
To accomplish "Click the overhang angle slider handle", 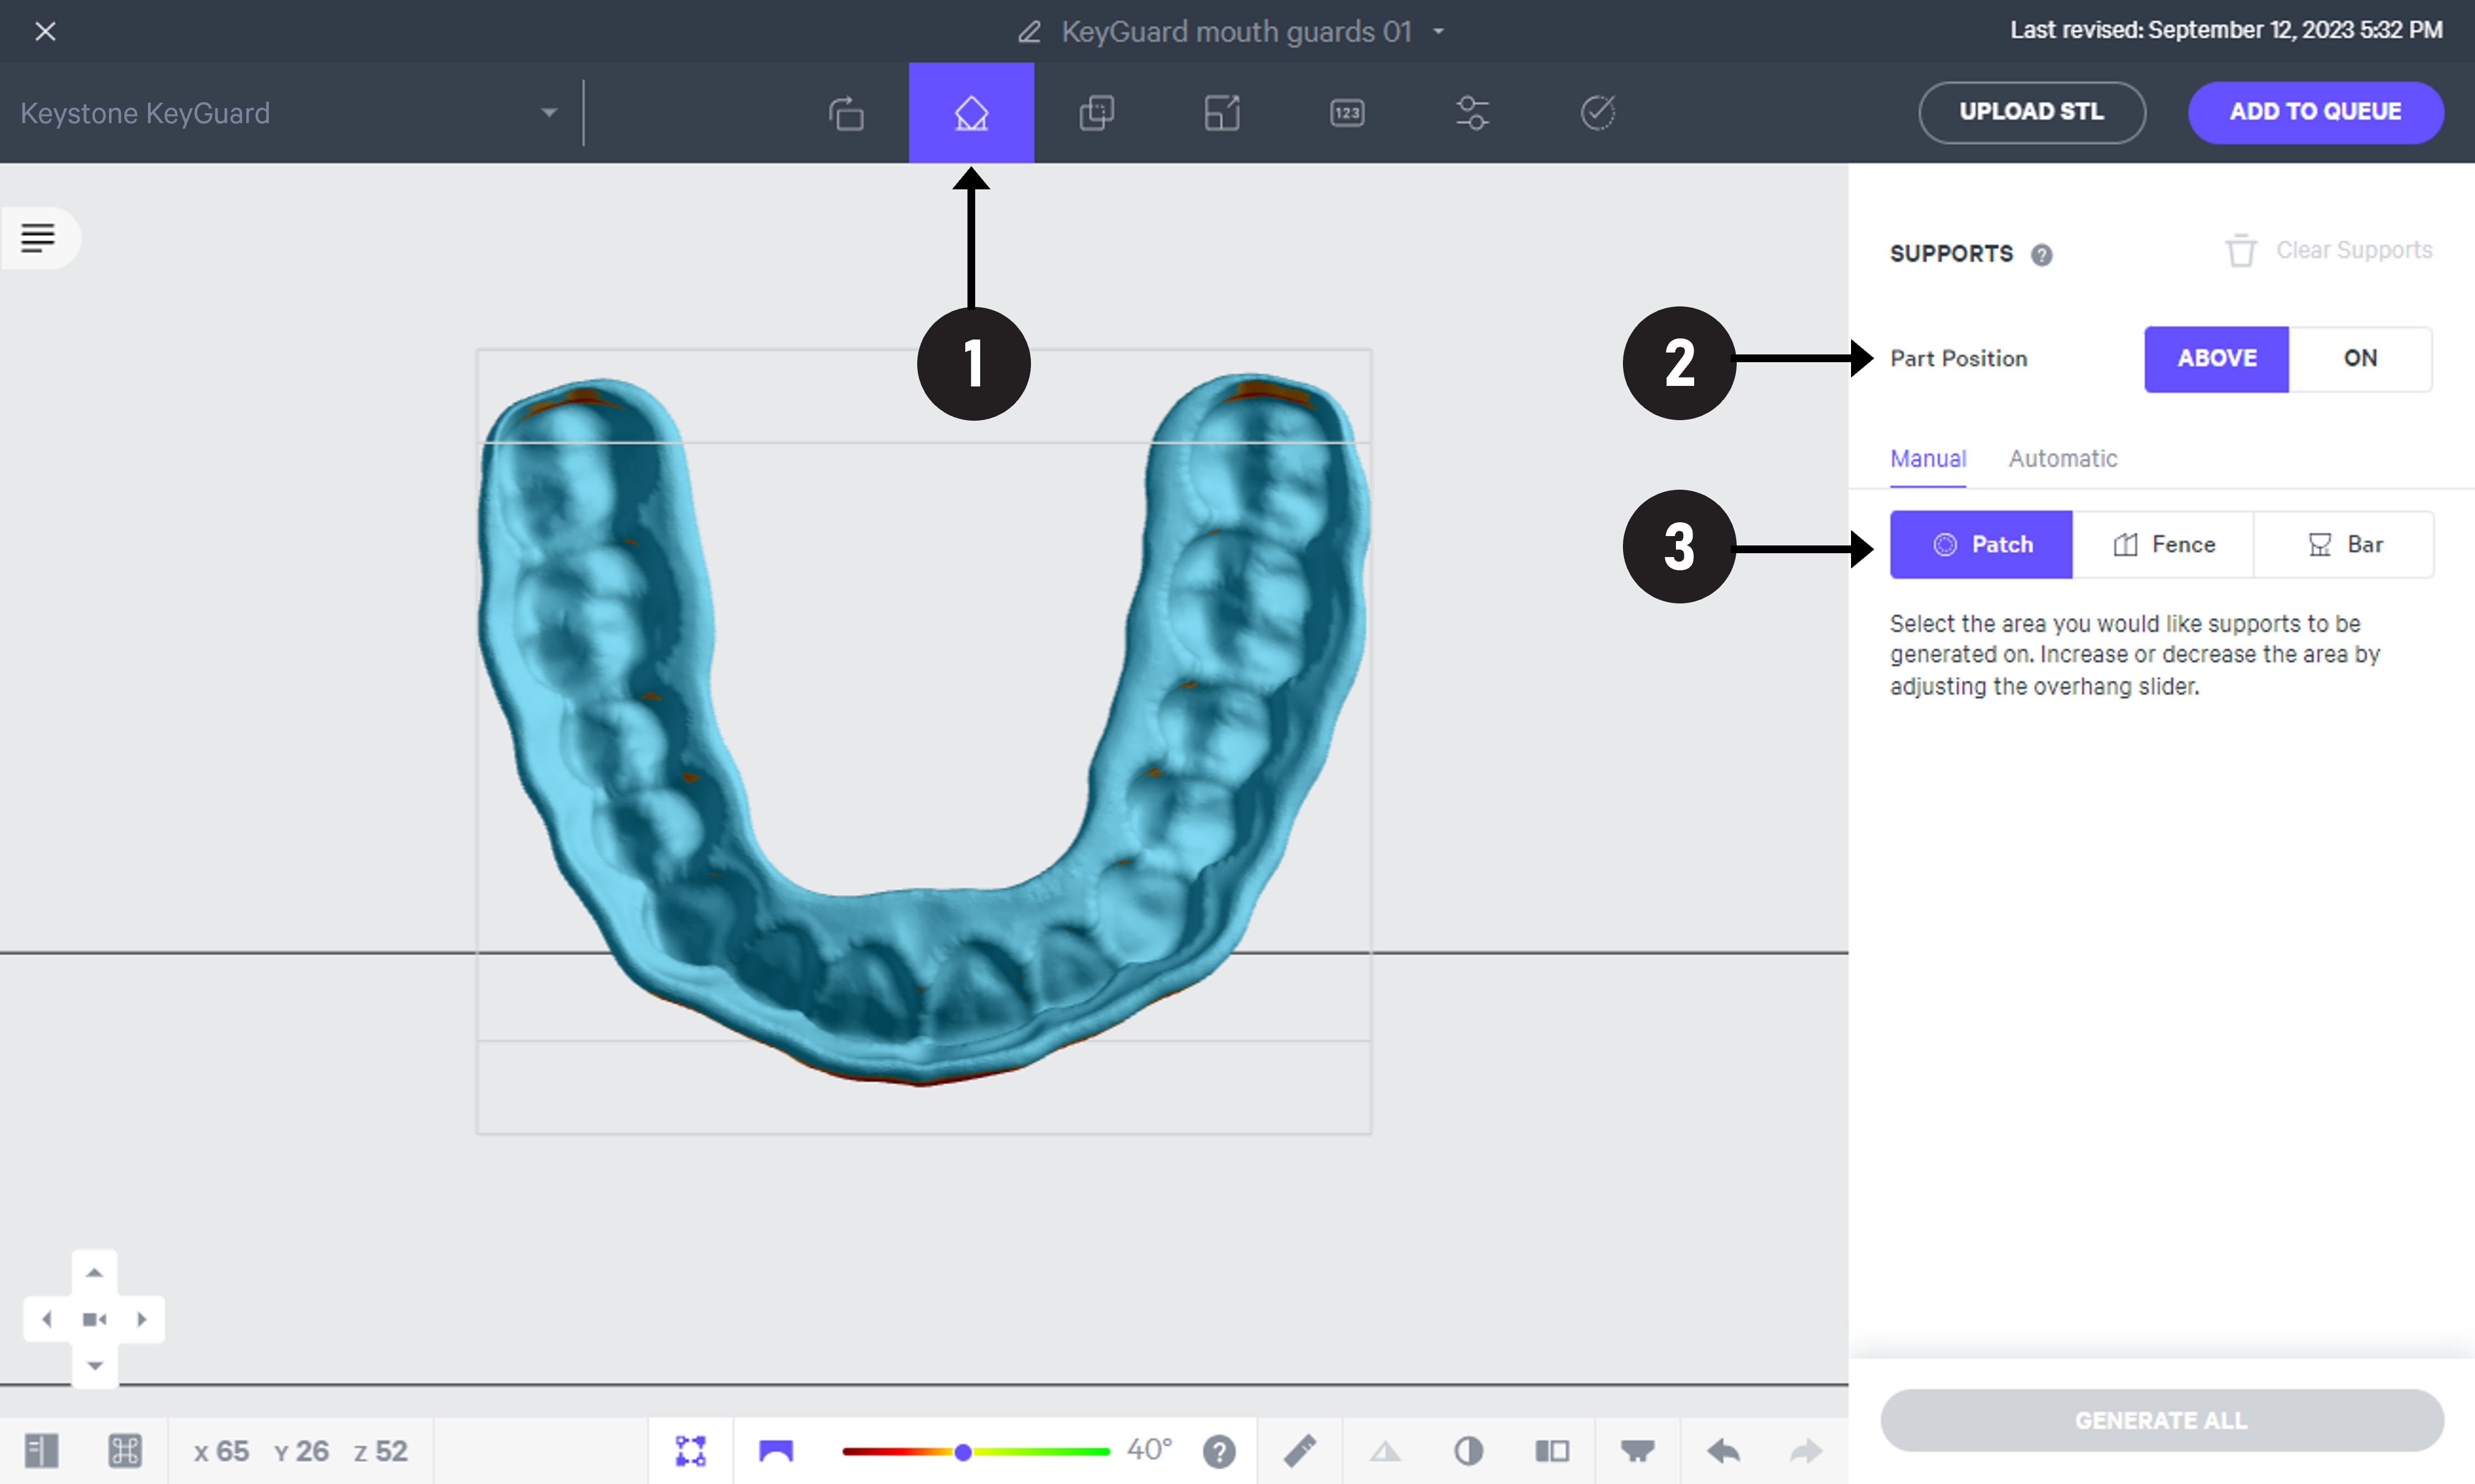I will (963, 1451).
